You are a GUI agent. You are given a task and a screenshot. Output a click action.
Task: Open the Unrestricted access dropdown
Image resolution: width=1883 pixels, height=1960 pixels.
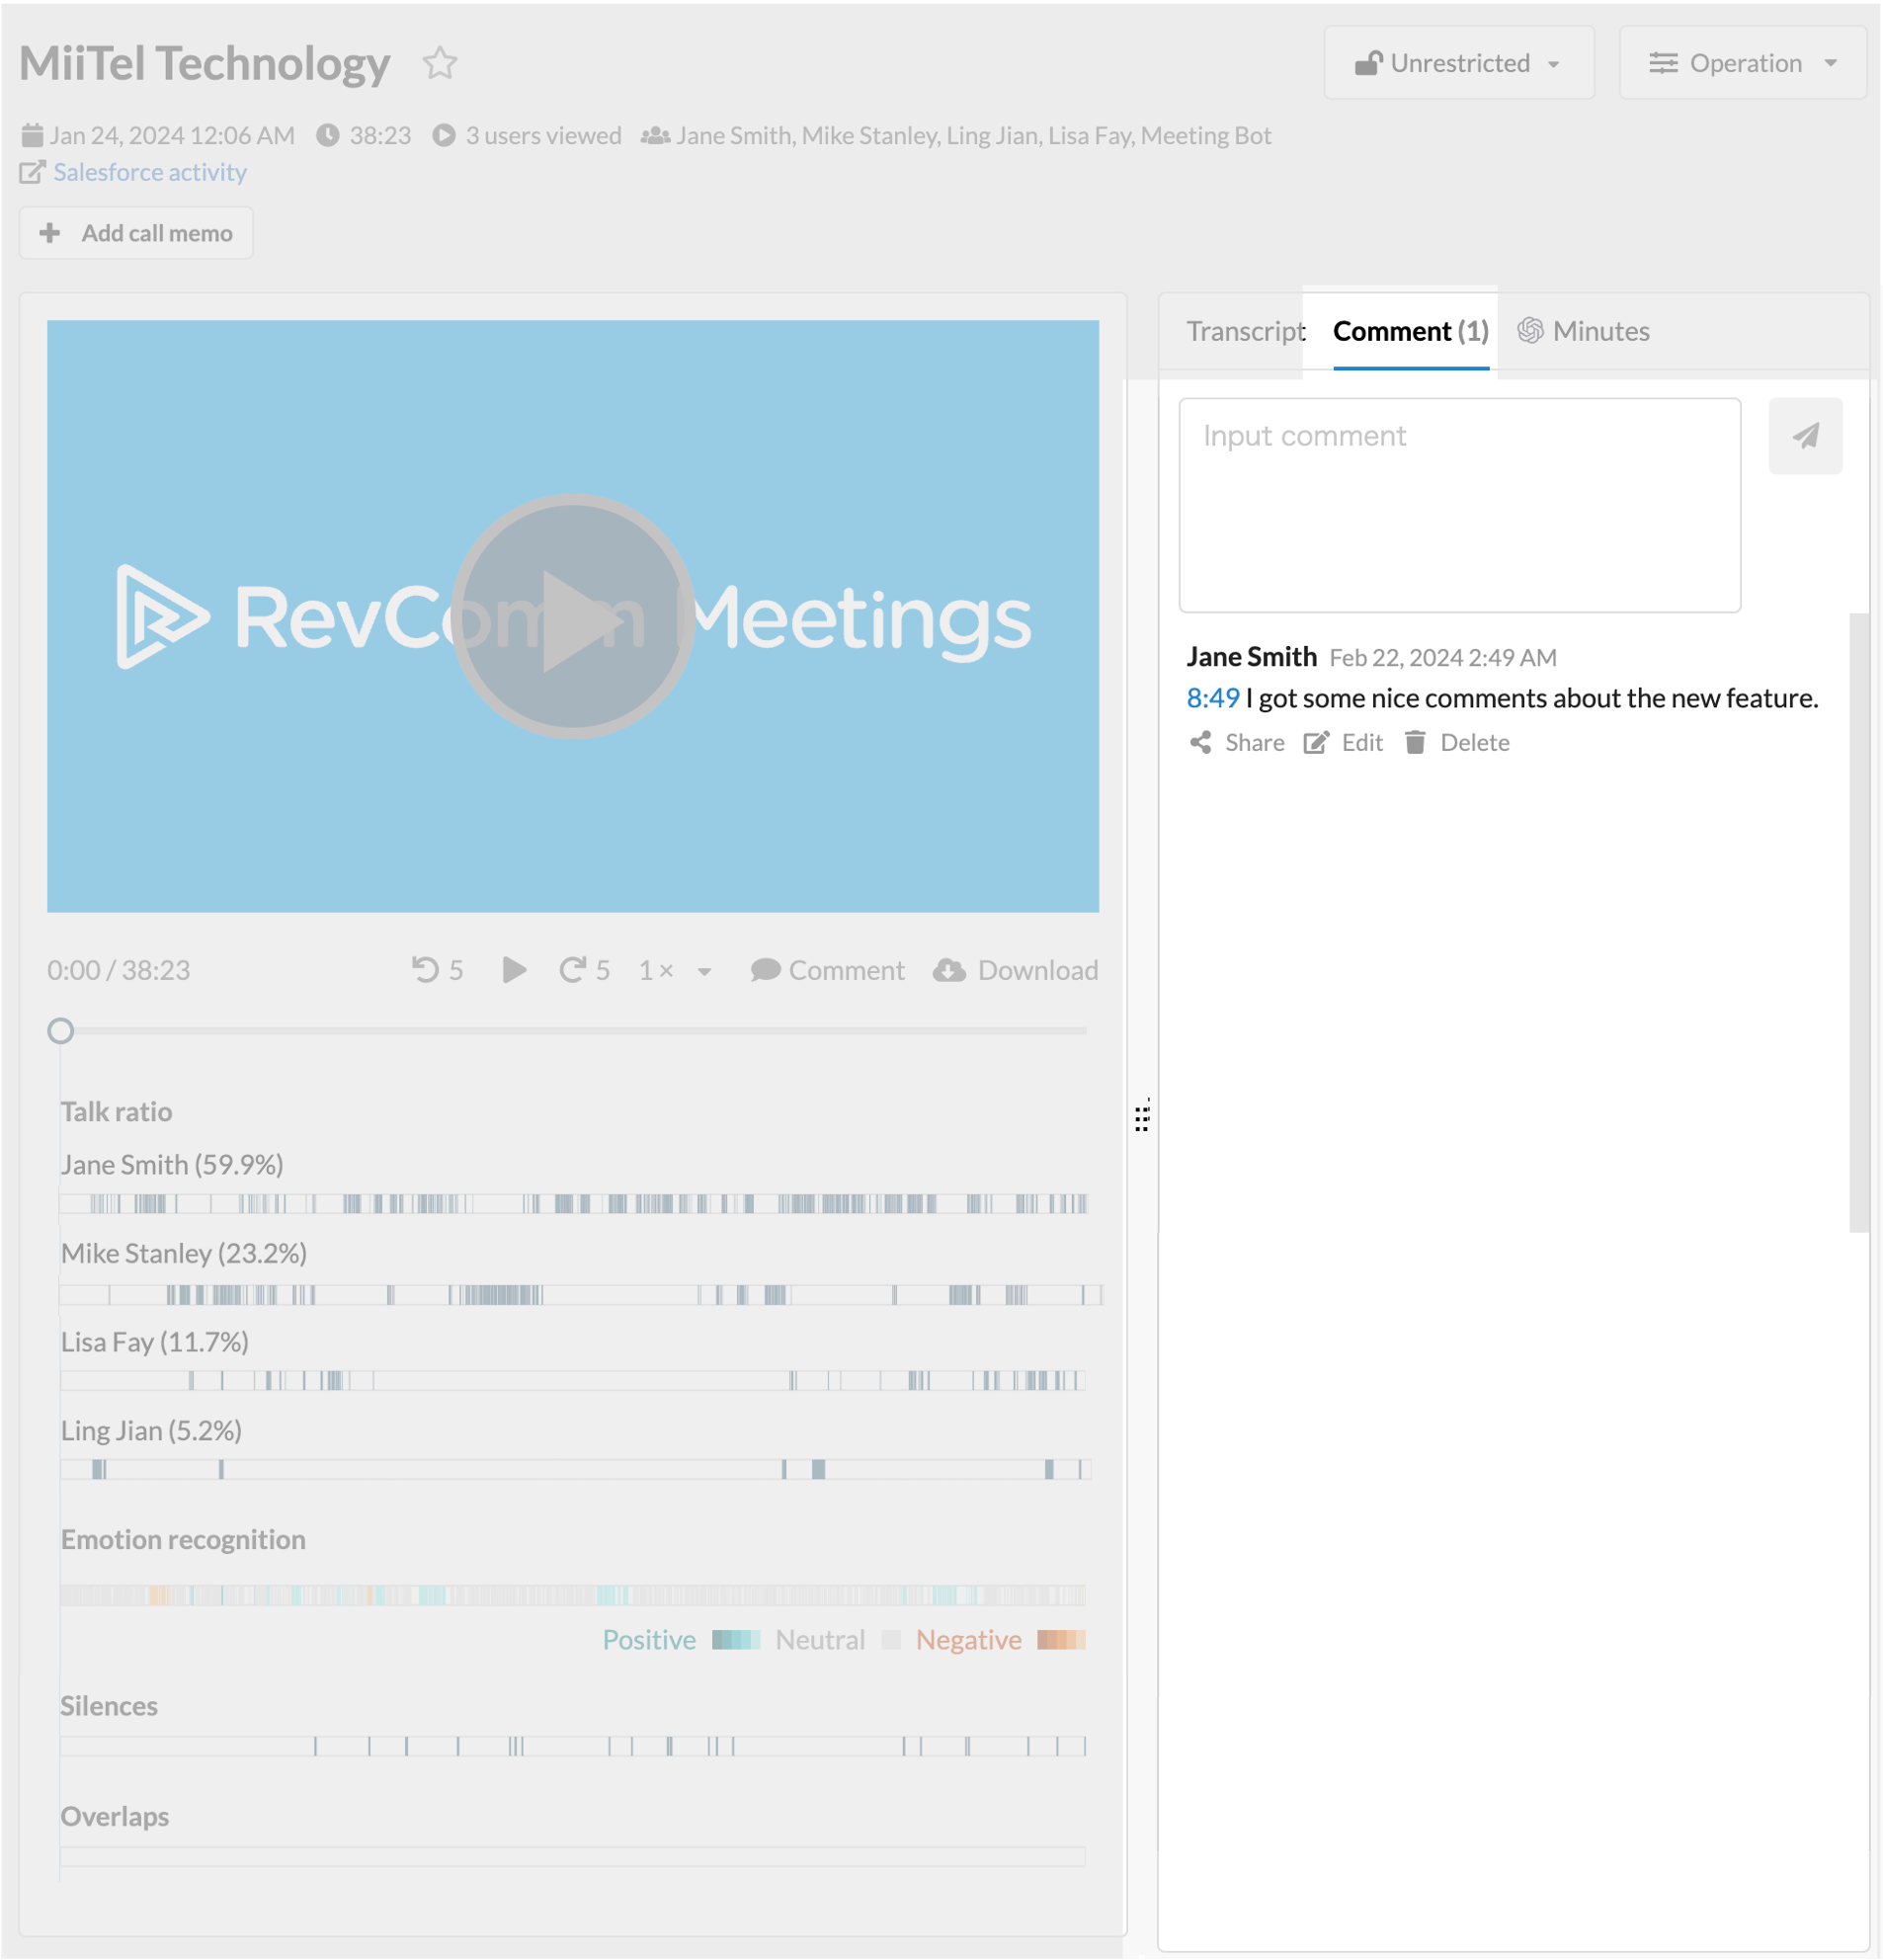point(1458,63)
